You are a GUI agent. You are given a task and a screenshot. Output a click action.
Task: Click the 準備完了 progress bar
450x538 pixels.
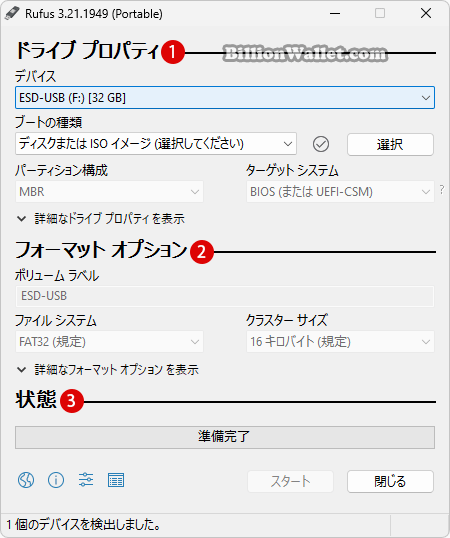coord(225,437)
